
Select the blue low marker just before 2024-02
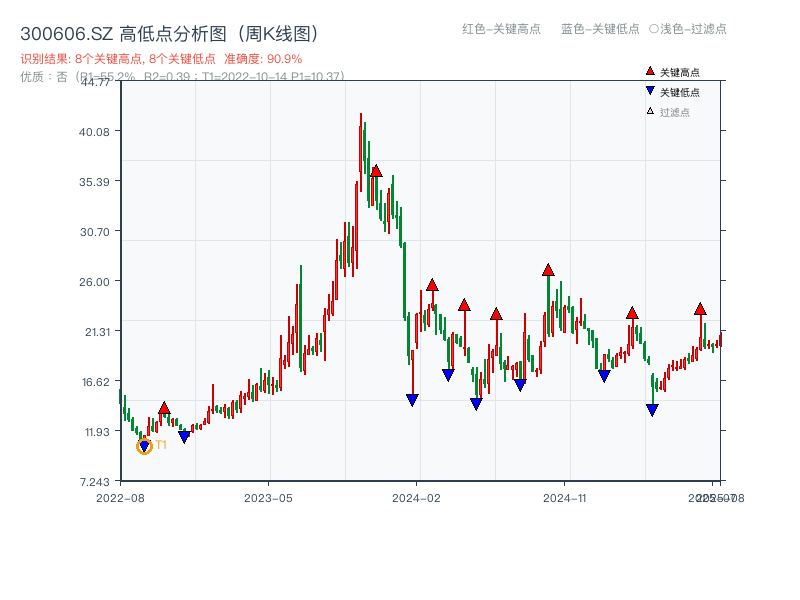click(412, 400)
